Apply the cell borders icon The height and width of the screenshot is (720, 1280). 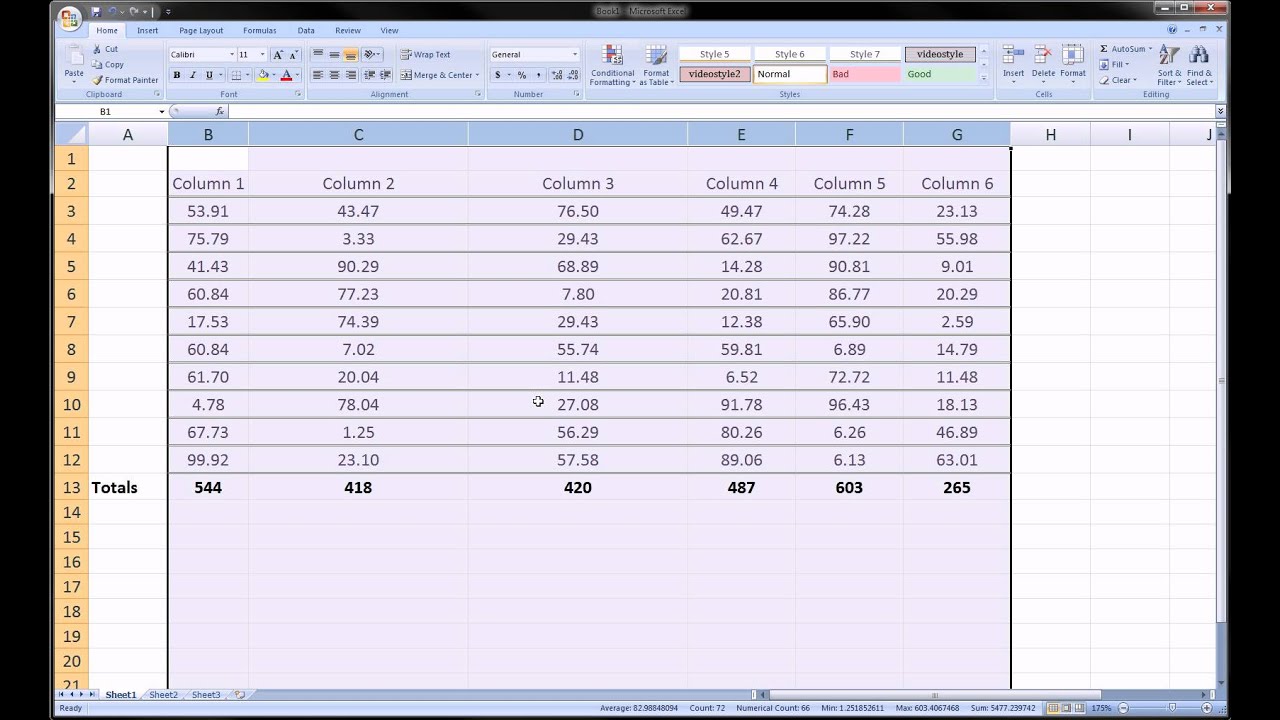tap(236, 75)
